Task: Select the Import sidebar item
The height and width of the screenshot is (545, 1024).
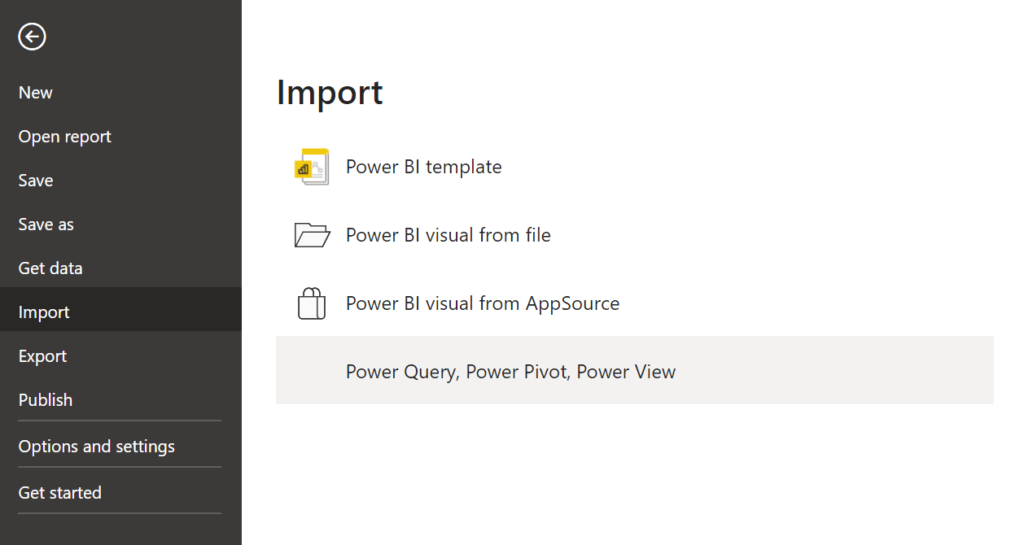Action: [44, 312]
